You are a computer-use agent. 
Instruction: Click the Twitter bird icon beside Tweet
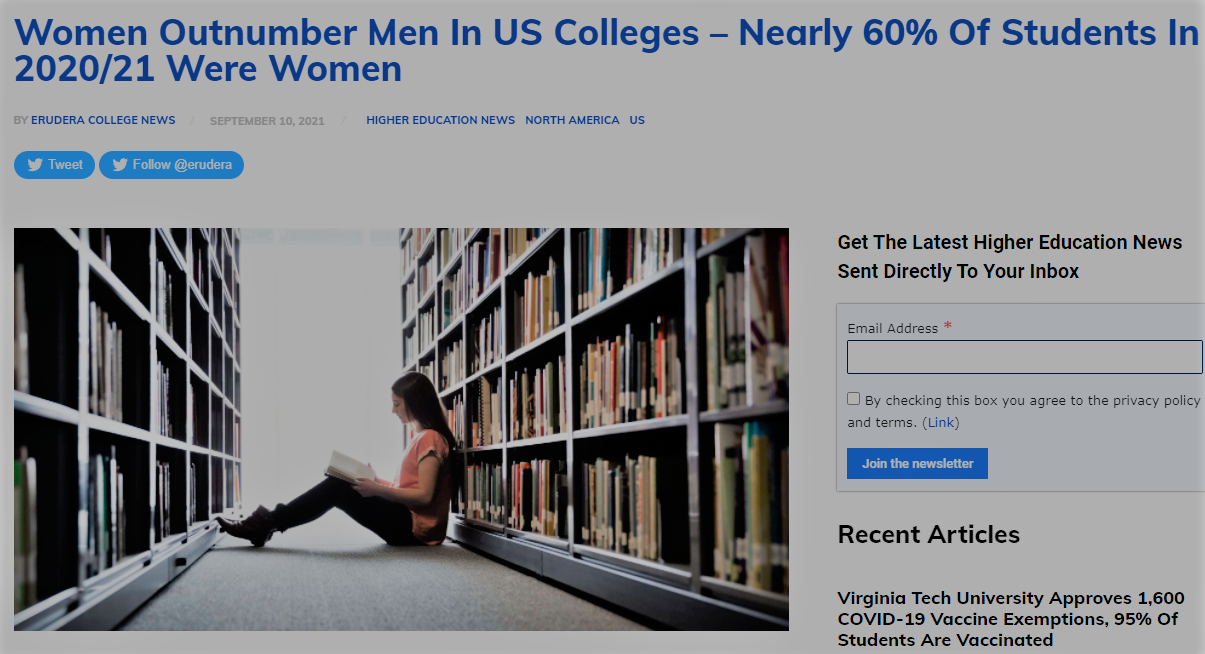click(x=35, y=165)
